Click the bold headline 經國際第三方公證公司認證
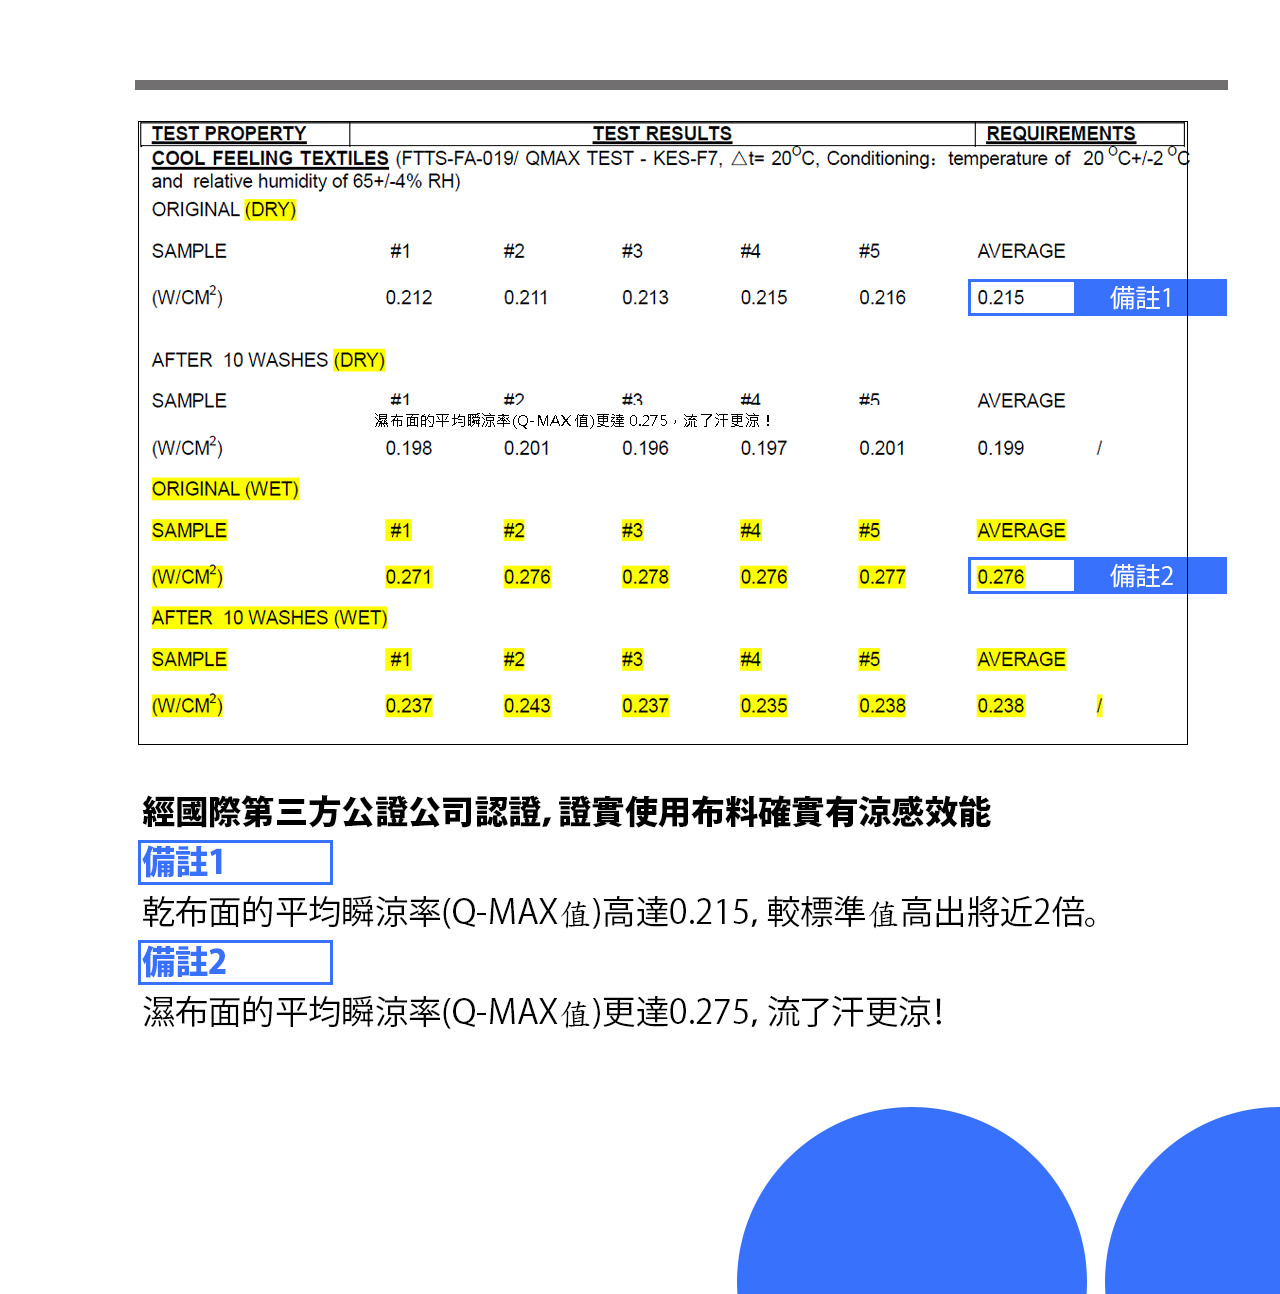This screenshot has height=1294, width=1280. 566,812
